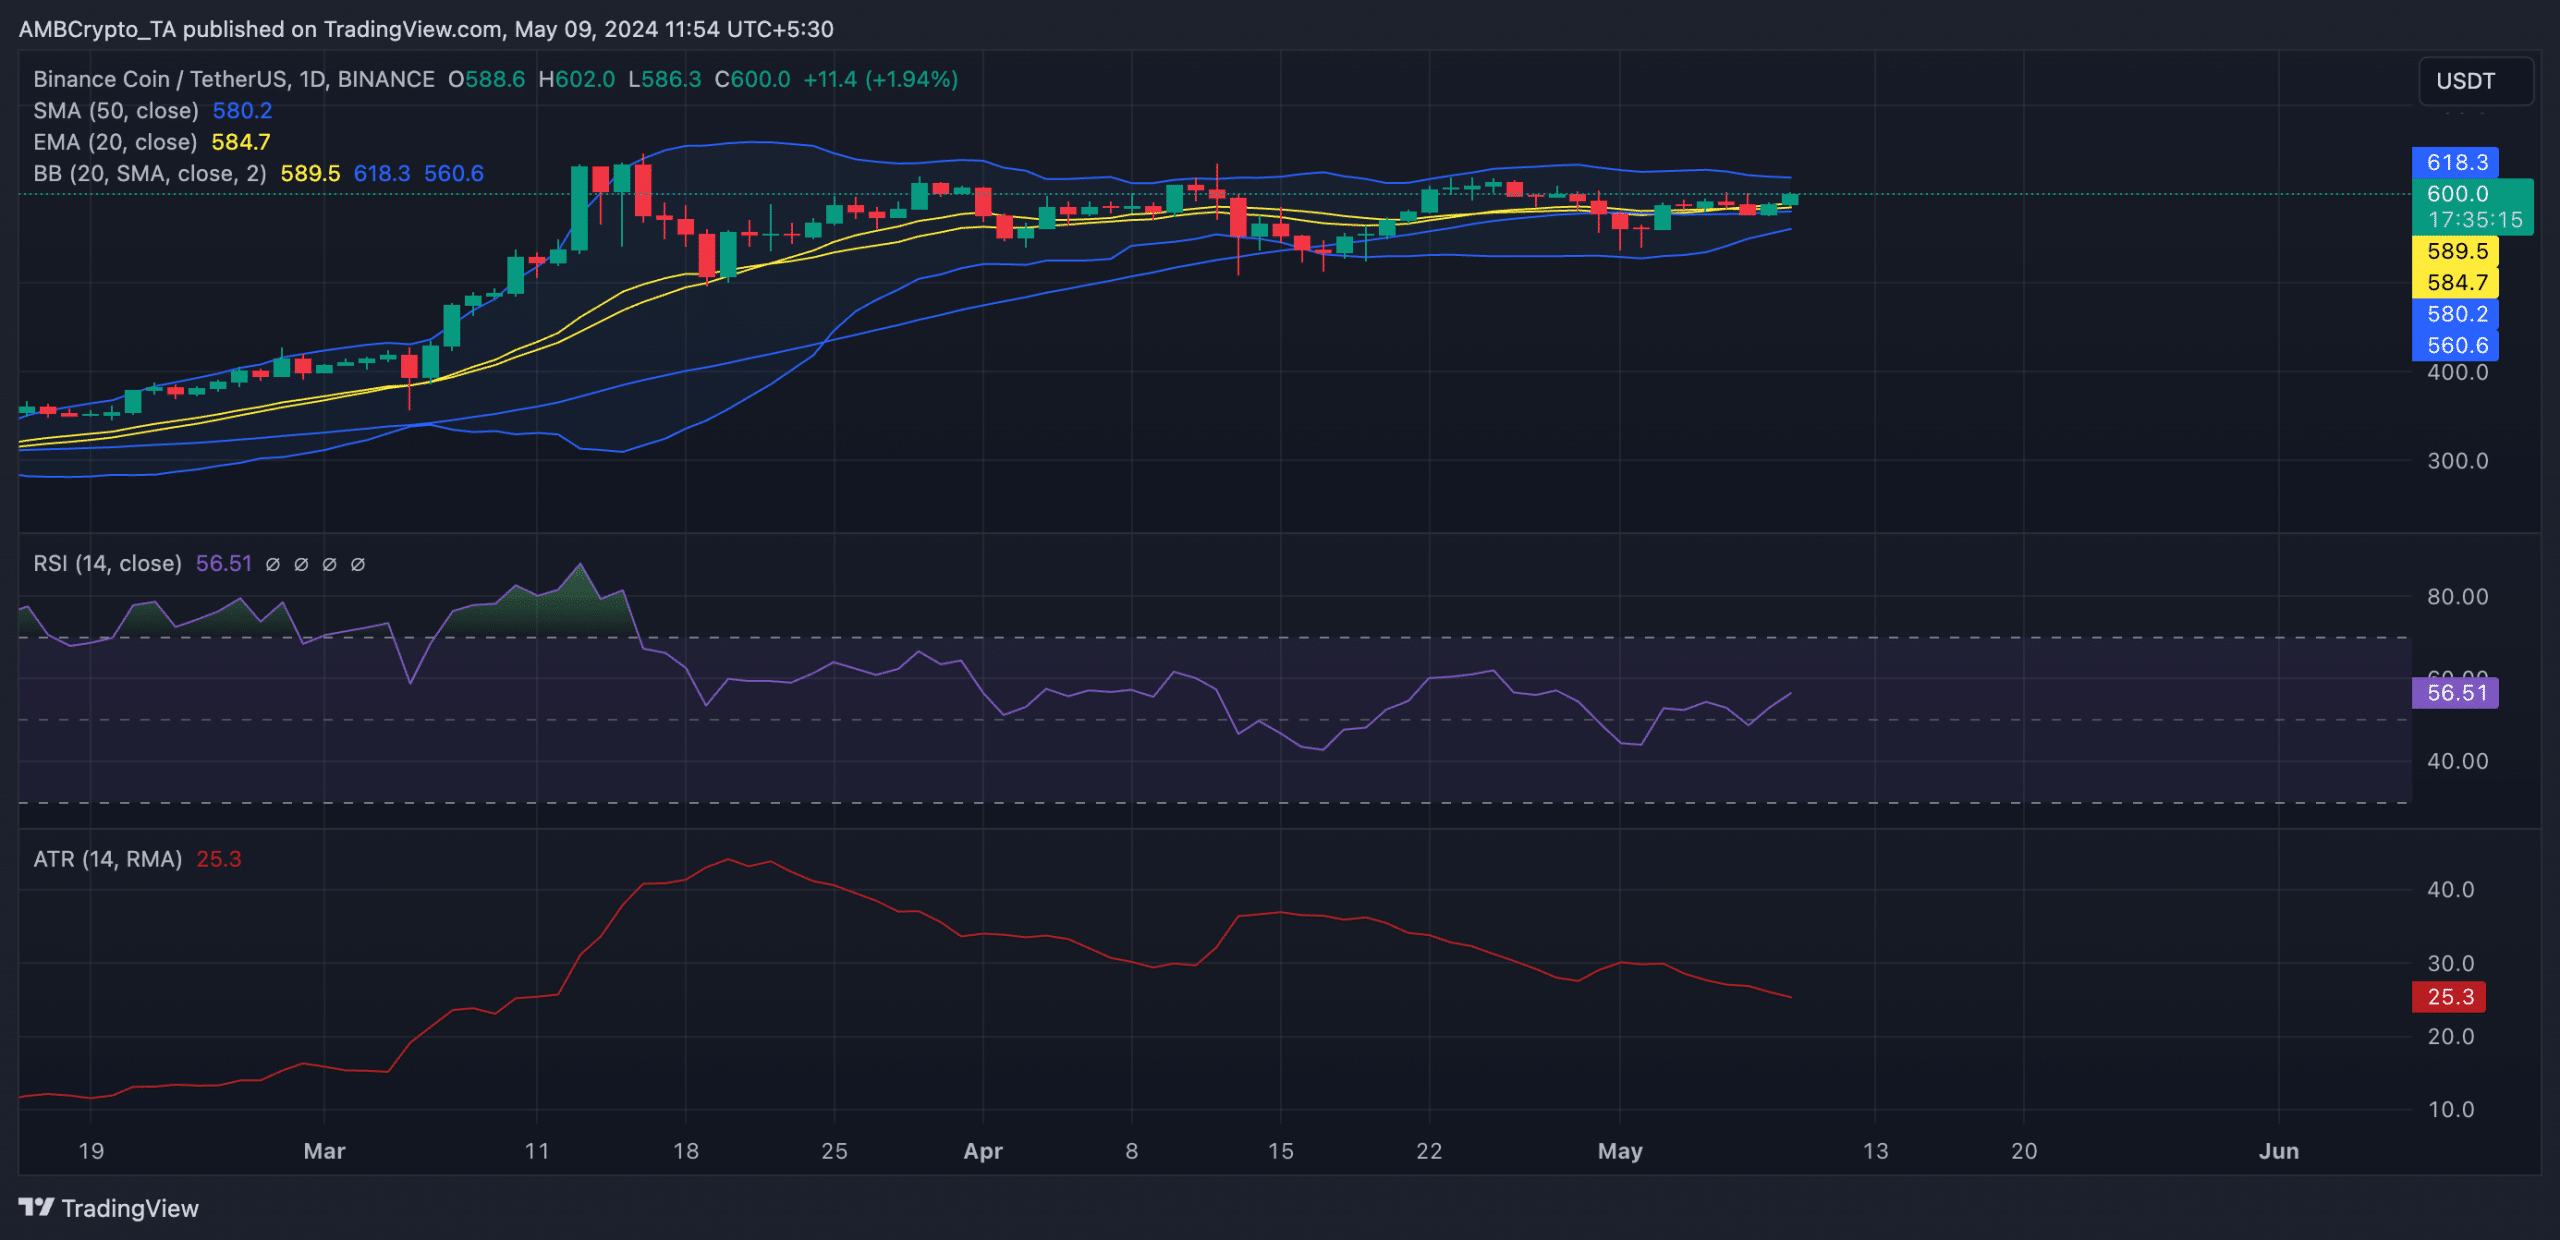Image resolution: width=2560 pixels, height=1240 pixels.
Task: Click the Apr date on time axis
Action: [x=983, y=1151]
